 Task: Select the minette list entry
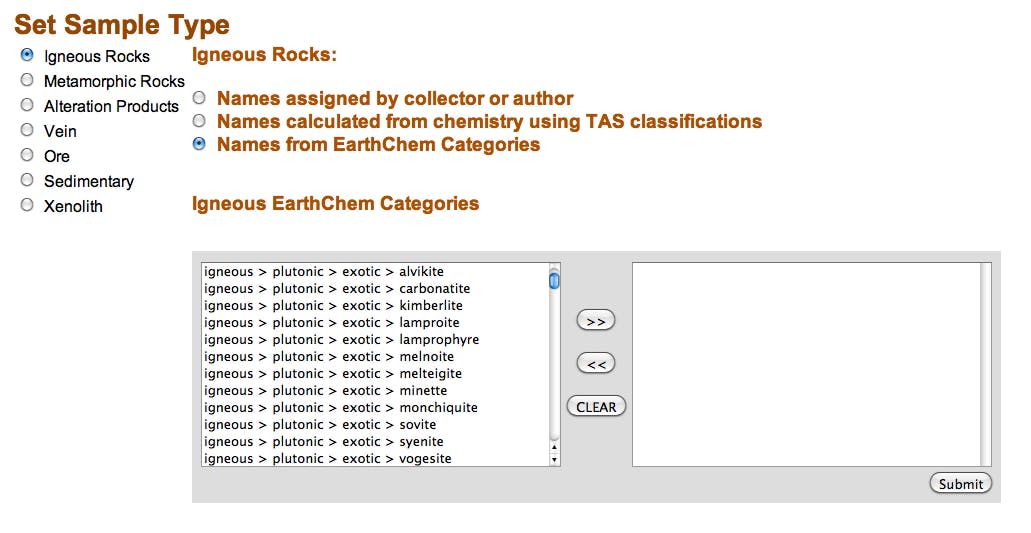pyautogui.click(x=375, y=391)
